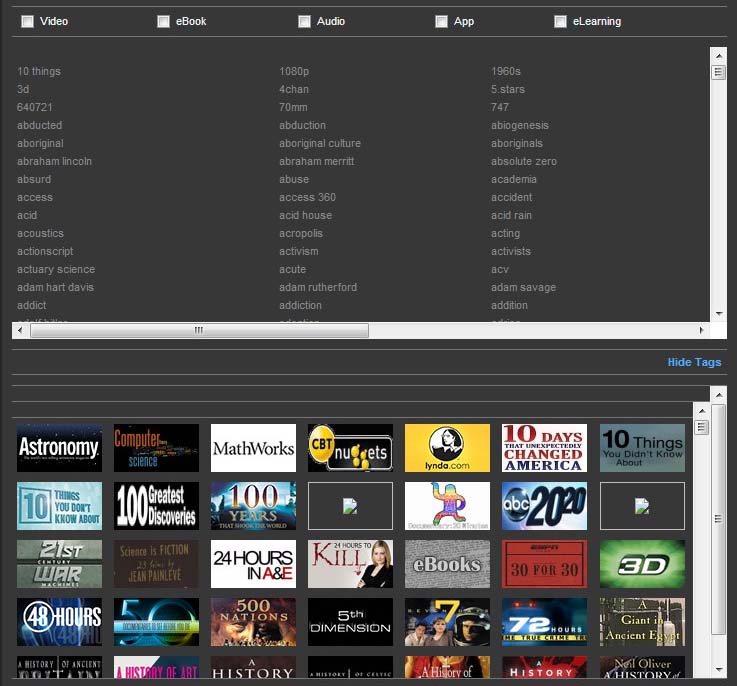This screenshot has width=737, height=686.
Task: Click tag list scroll right arrow
Action: click(x=701, y=331)
